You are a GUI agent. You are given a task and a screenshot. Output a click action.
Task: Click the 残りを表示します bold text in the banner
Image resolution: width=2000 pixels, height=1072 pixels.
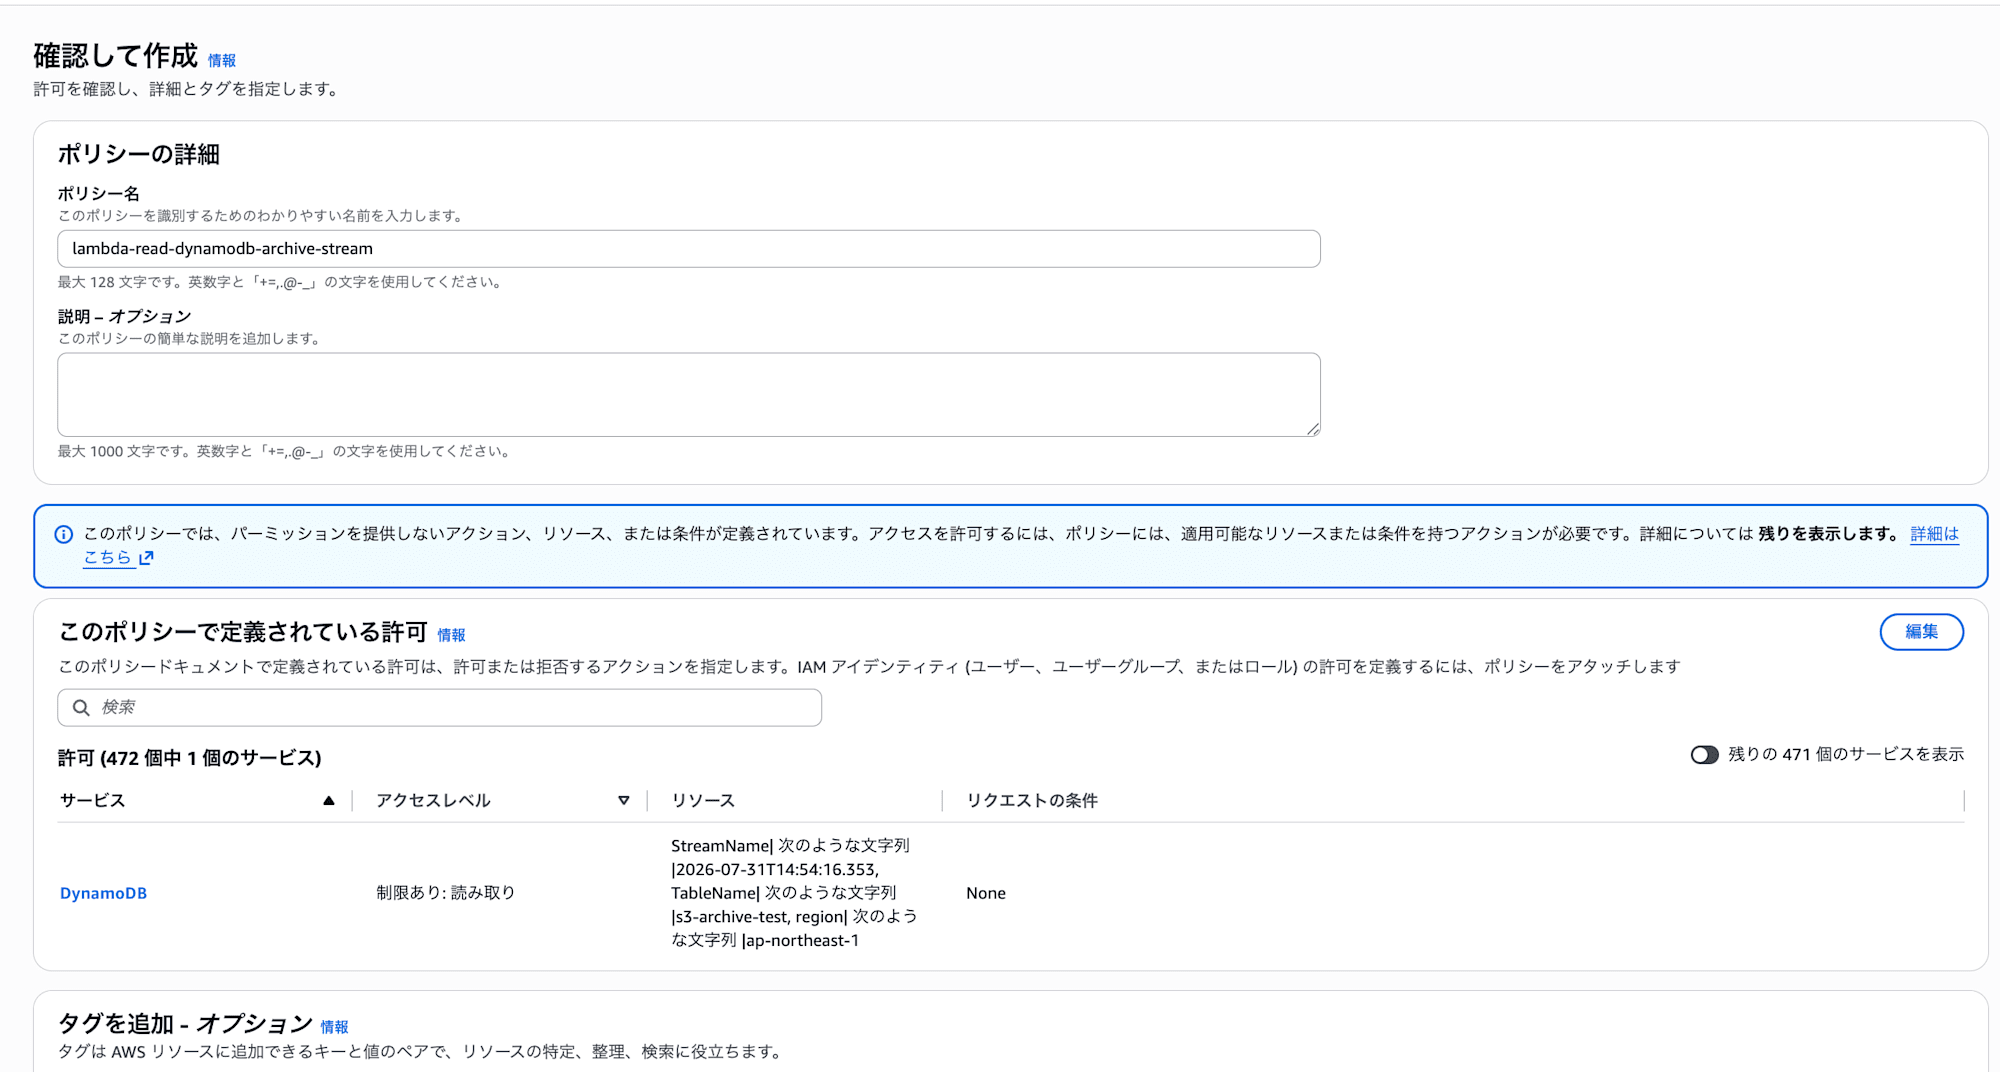click(x=1829, y=534)
